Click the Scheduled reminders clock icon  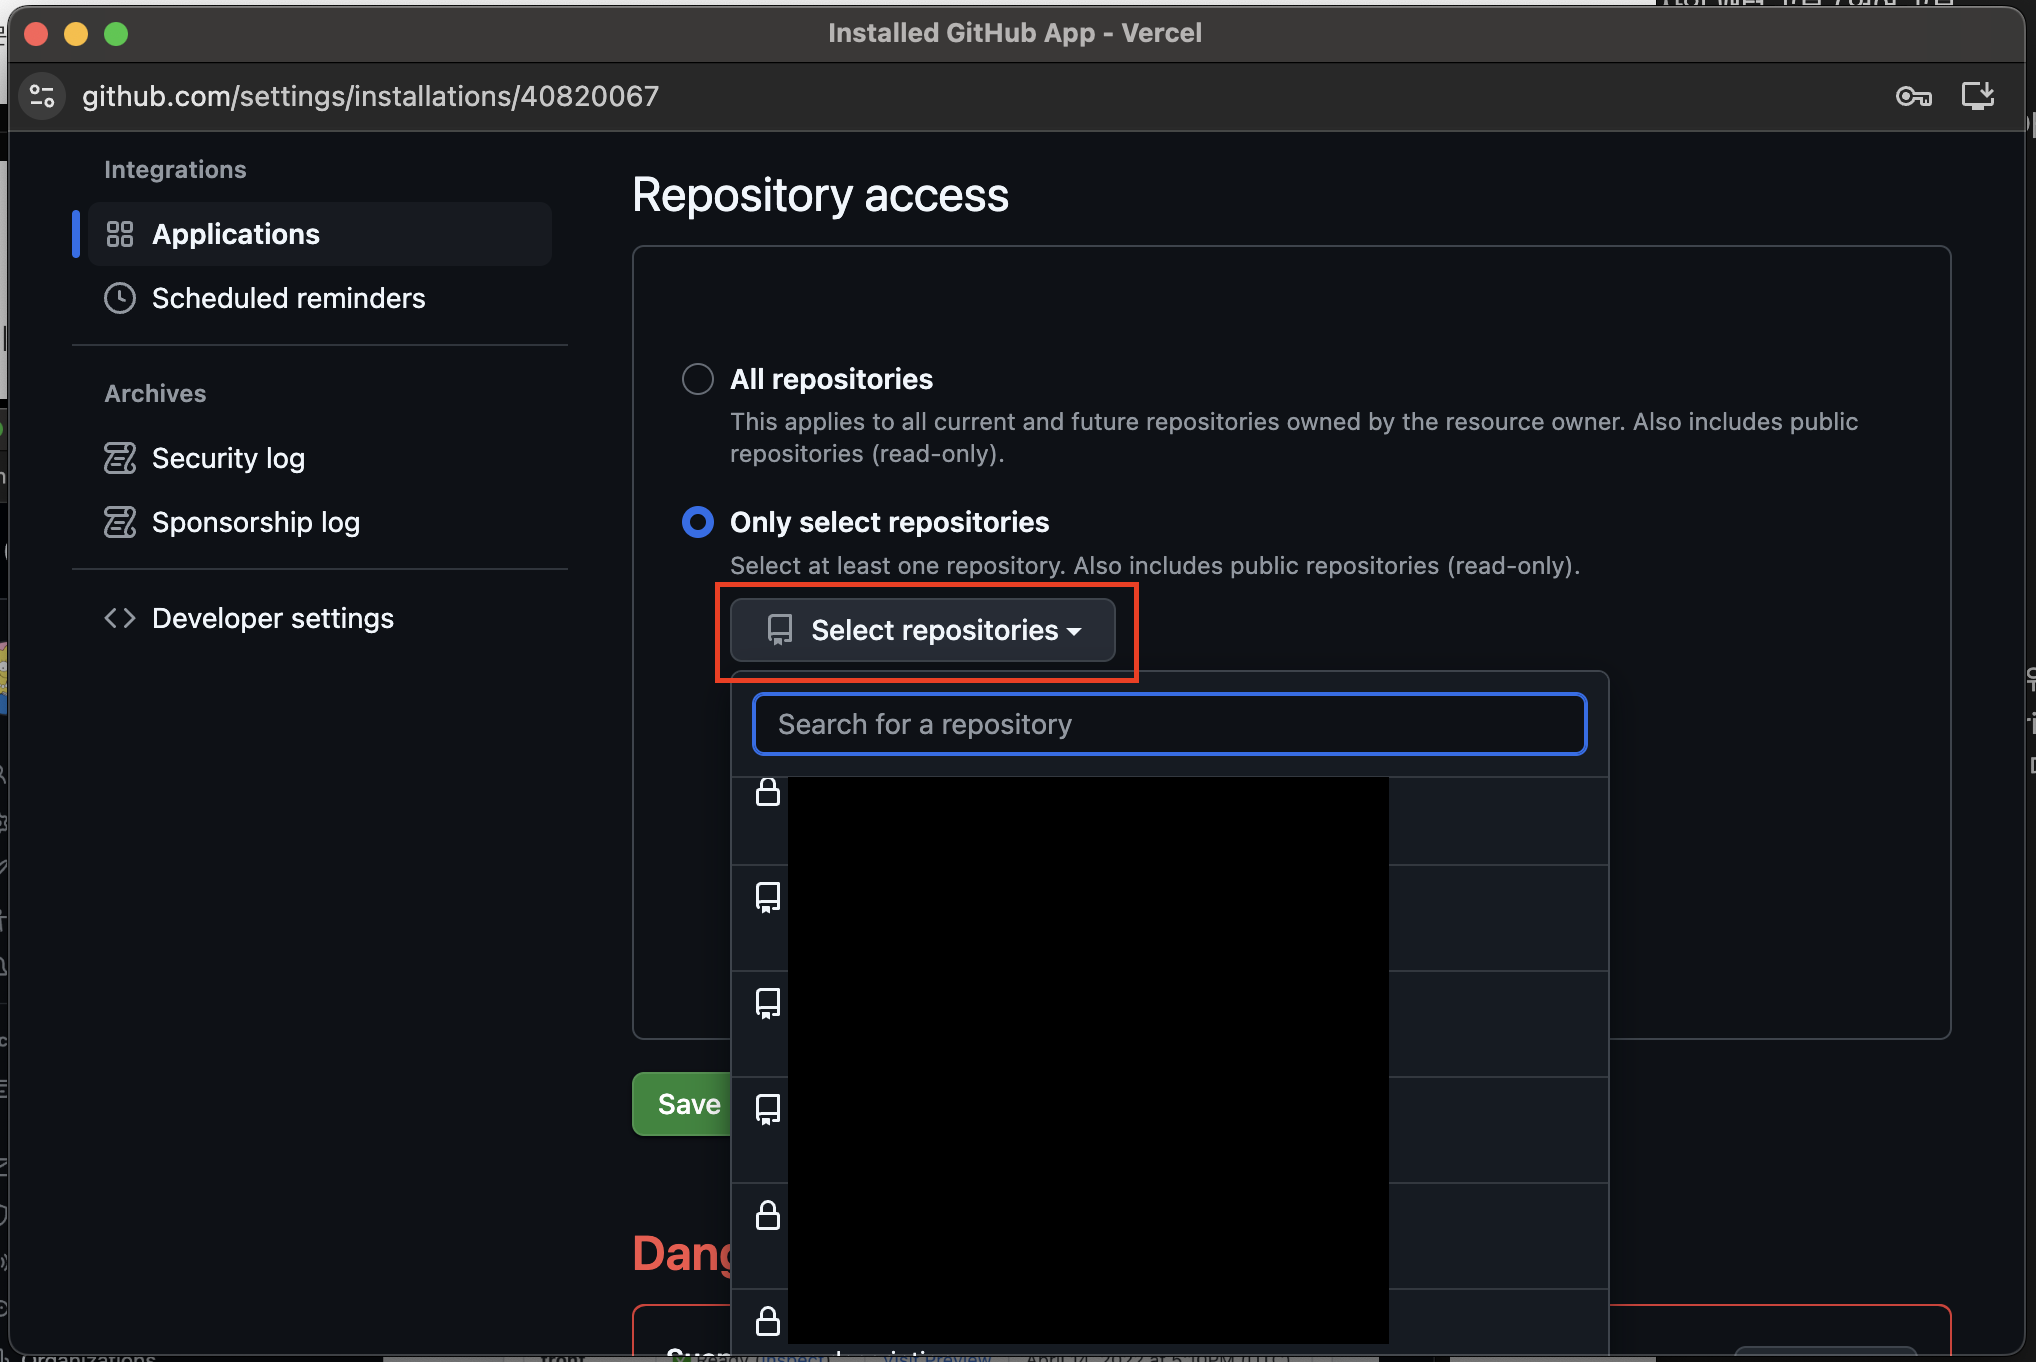pos(120,298)
